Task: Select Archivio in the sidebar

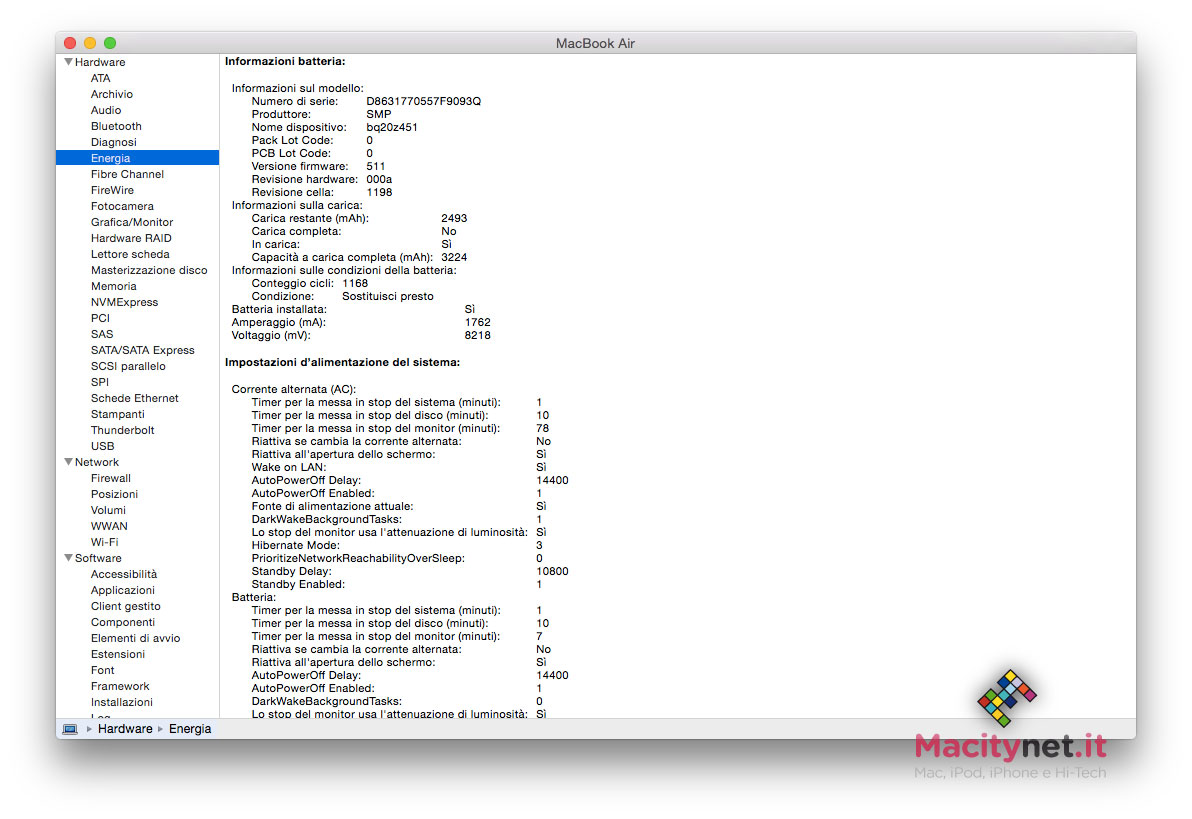Action: (x=112, y=94)
